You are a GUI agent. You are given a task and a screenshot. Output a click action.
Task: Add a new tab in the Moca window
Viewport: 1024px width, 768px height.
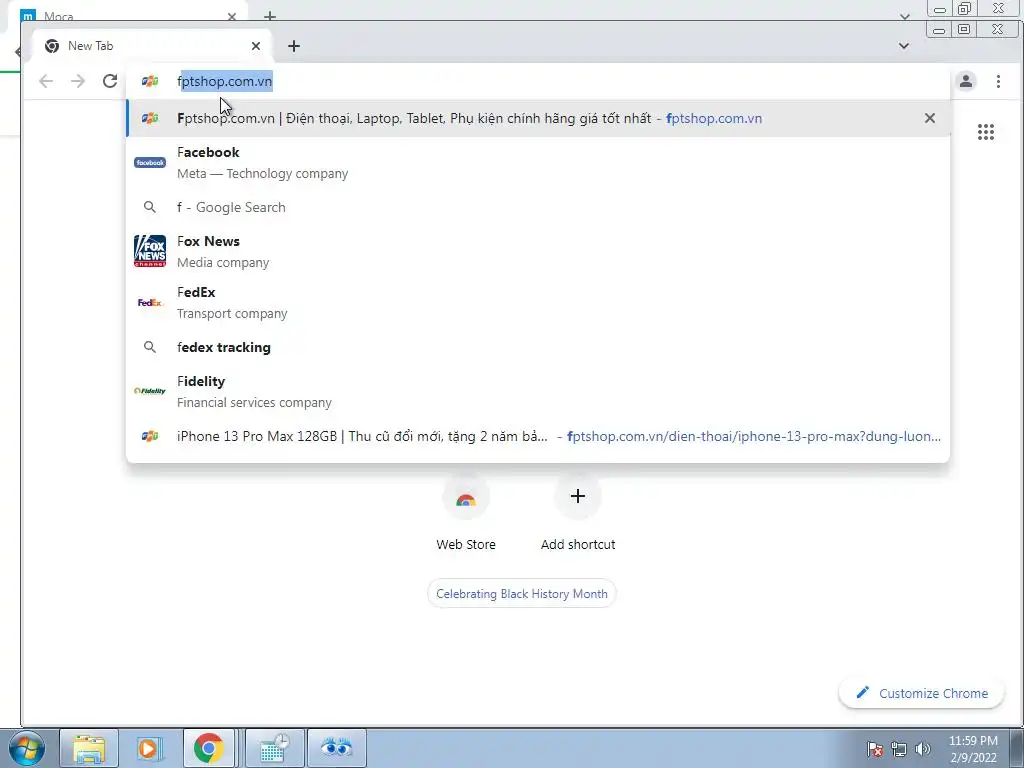click(x=270, y=16)
